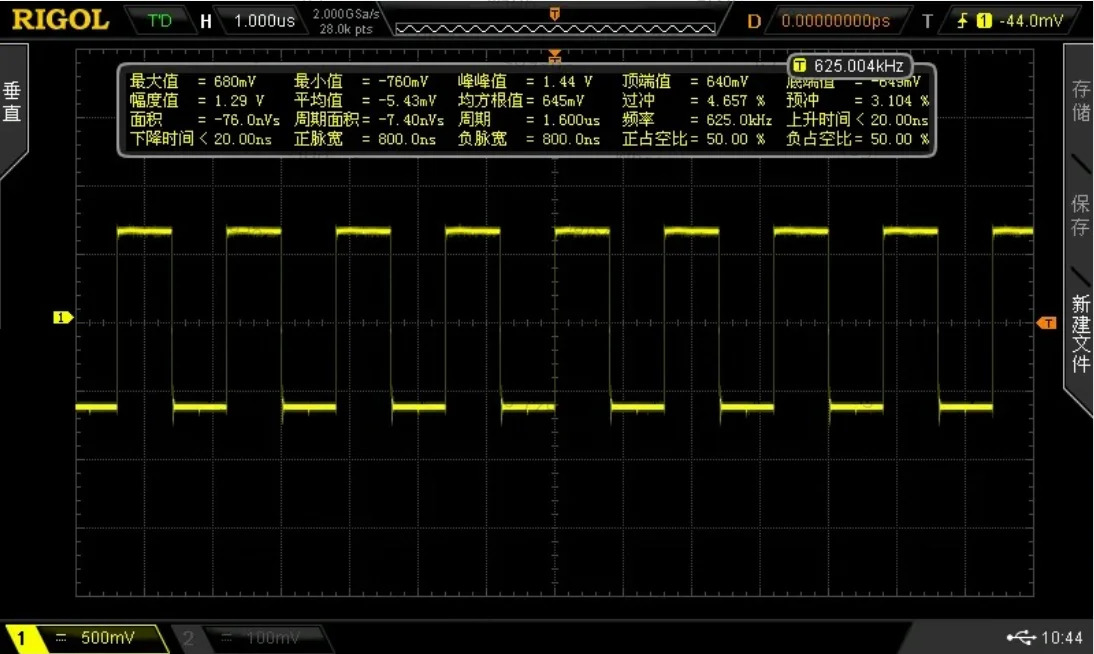The image size is (1094, 654).
Task: Click the 下降时间 < 20.00ns measurement
Action: tap(200, 139)
